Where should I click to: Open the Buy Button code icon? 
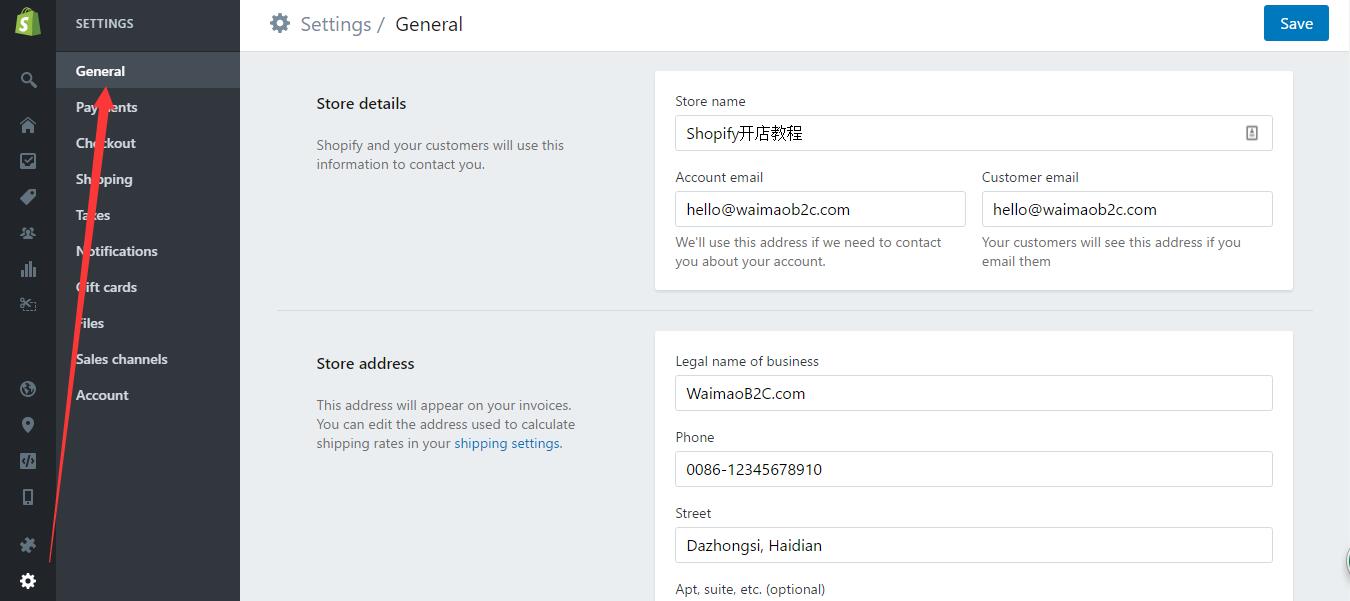click(28, 461)
